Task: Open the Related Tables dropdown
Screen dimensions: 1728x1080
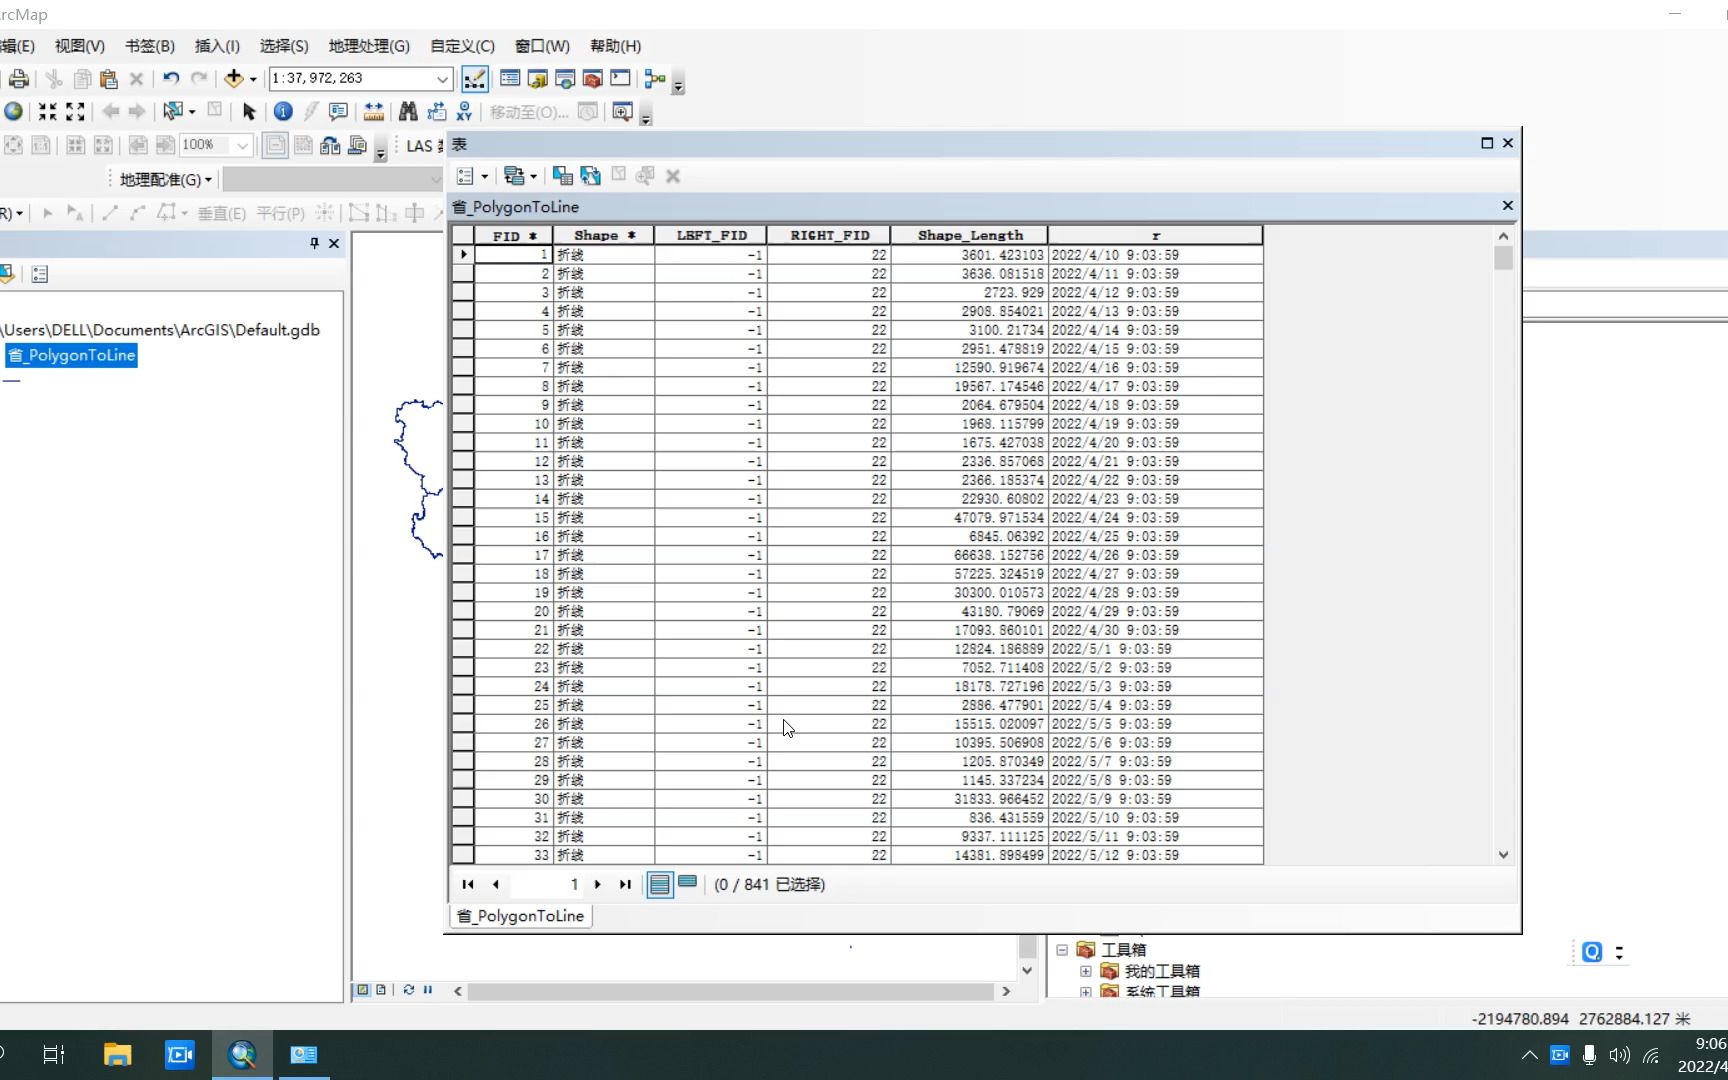Action: [520, 176]
